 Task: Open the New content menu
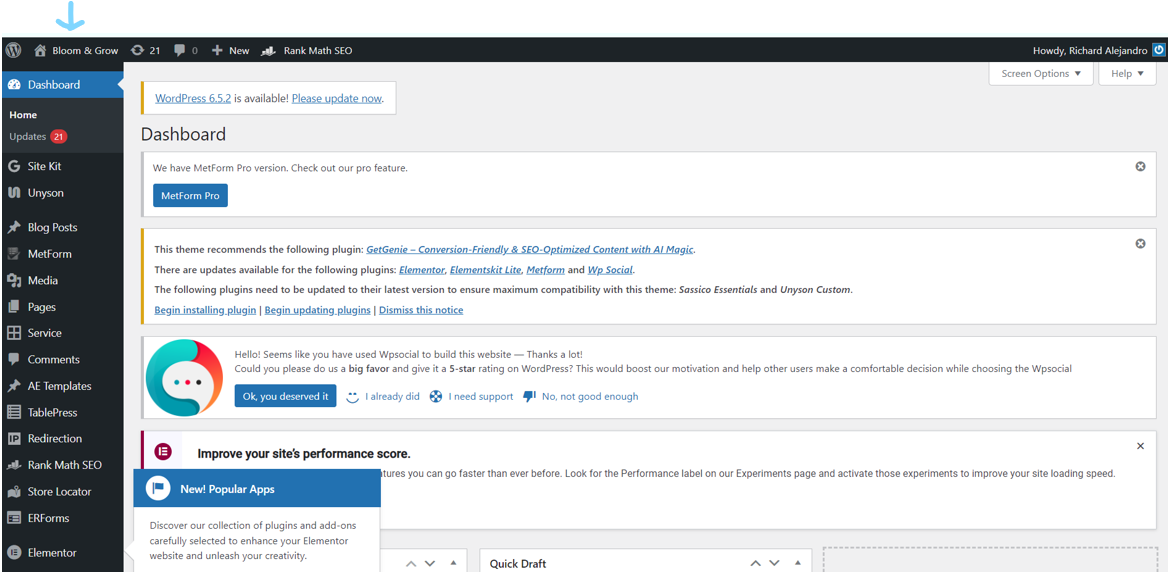230,50
